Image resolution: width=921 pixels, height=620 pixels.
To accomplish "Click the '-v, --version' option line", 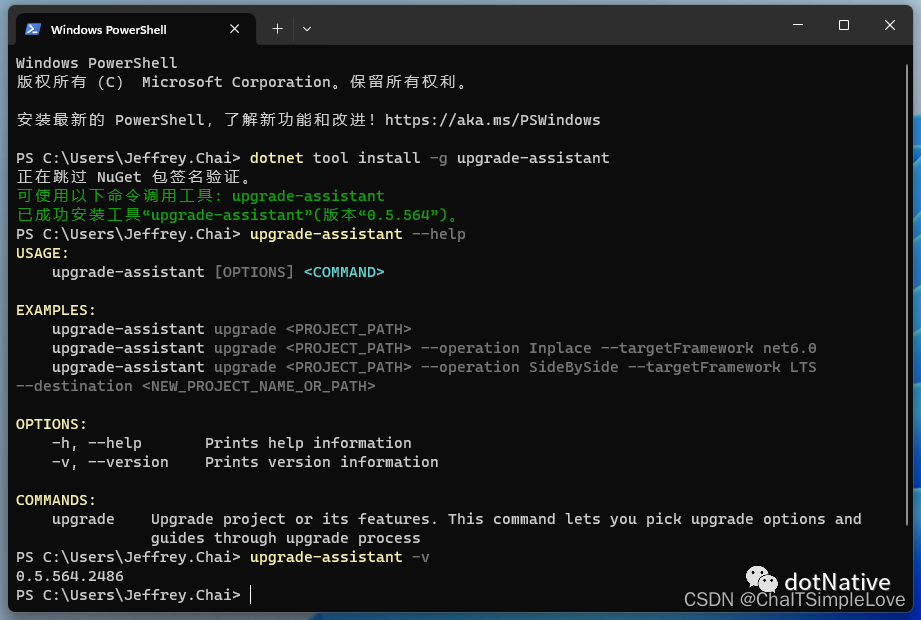I will tap(245, 463).
